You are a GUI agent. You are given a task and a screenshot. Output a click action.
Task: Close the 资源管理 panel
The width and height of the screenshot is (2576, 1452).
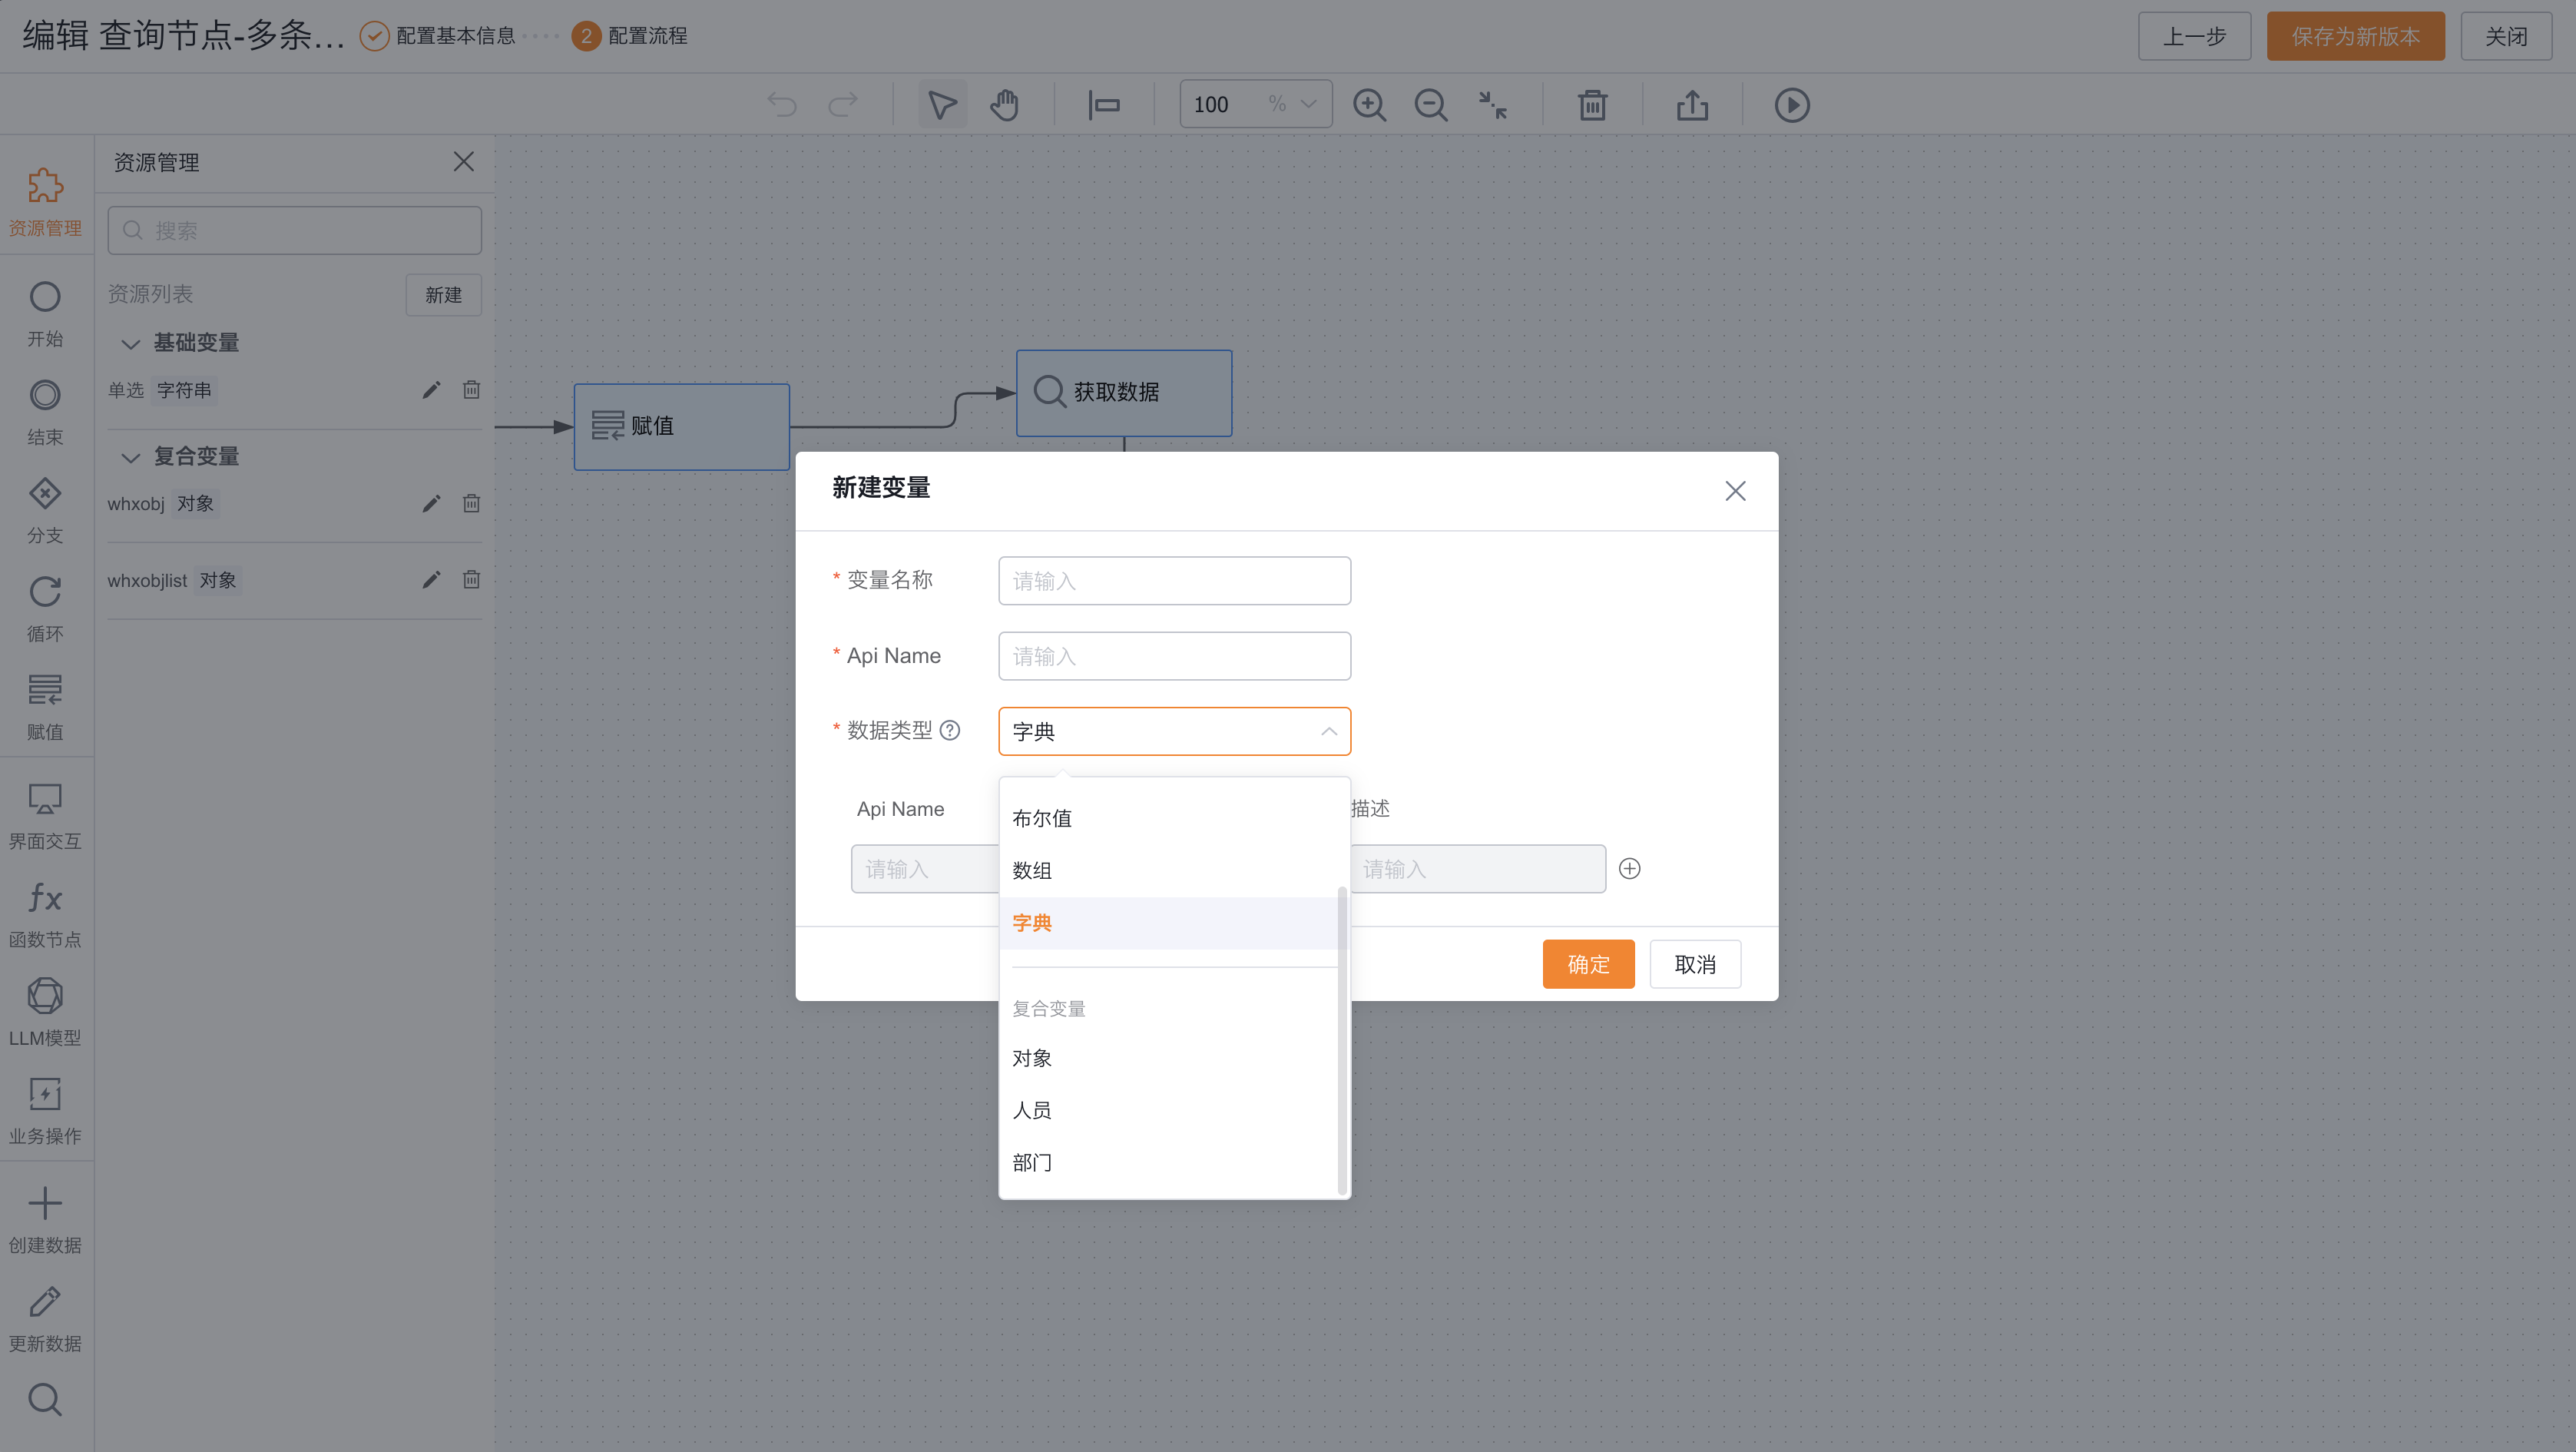pos(463,162)
